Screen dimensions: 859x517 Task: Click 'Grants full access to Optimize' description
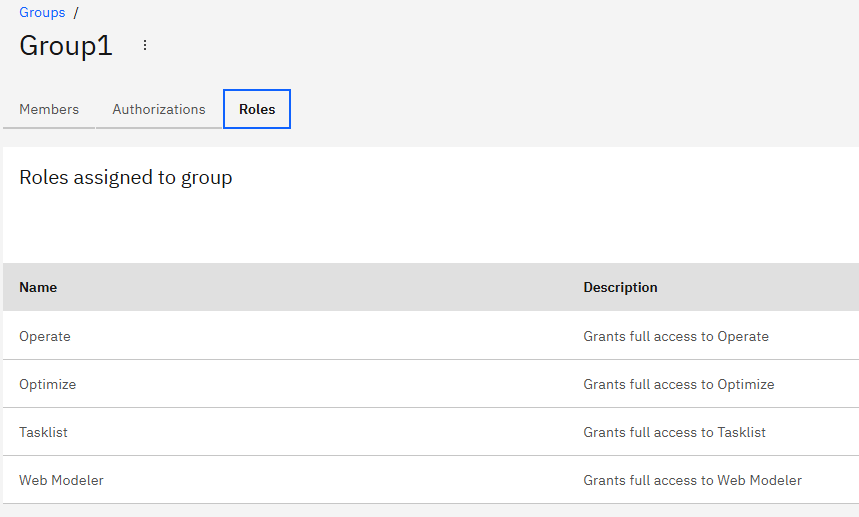coord(679,384)
